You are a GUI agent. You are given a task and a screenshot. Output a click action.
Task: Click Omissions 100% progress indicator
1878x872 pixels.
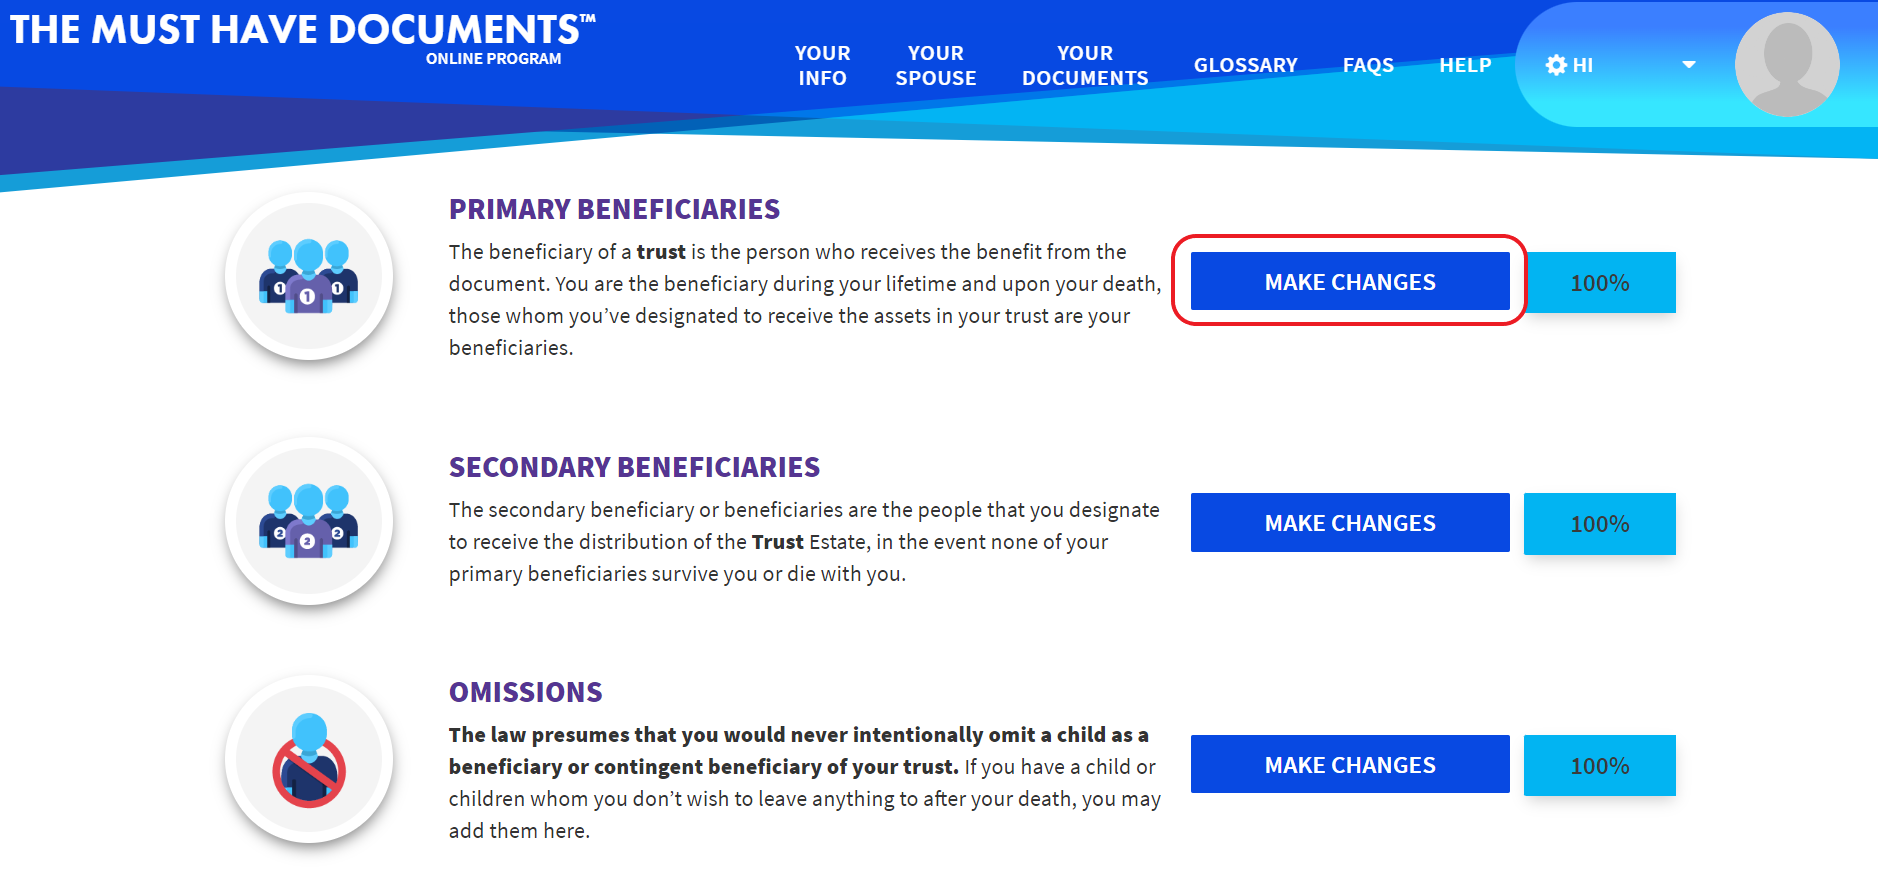1599,766
